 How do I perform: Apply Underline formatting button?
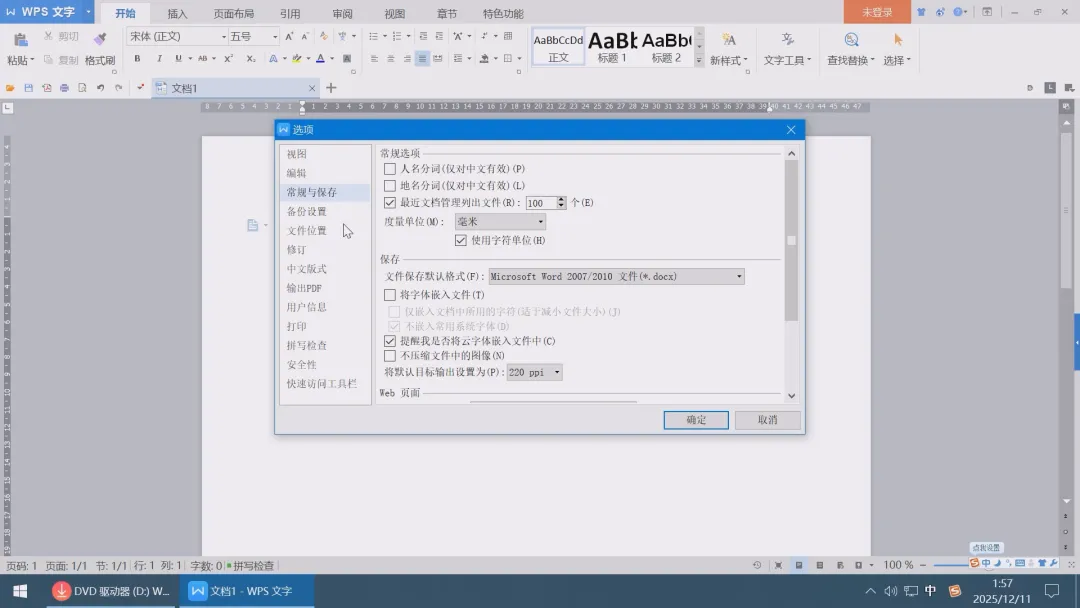point(178,59)
